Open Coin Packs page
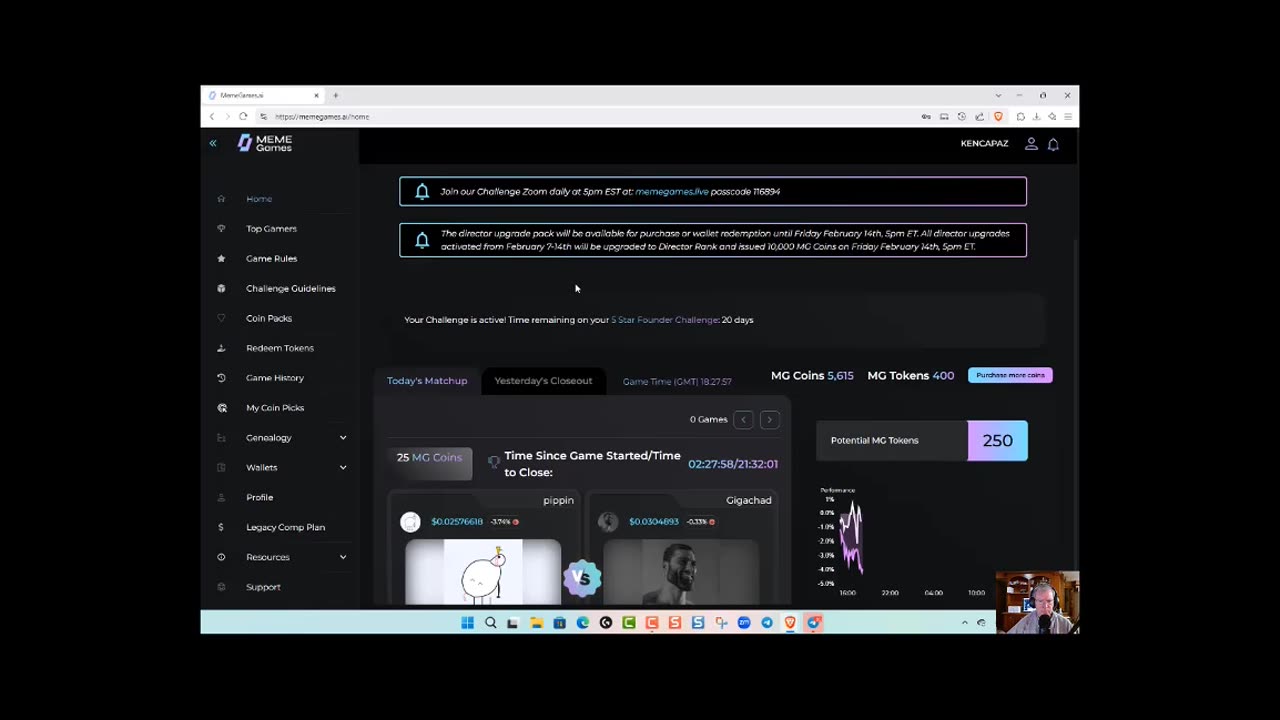The height and width of the screenshot is (720, 1280). point(269,318)
